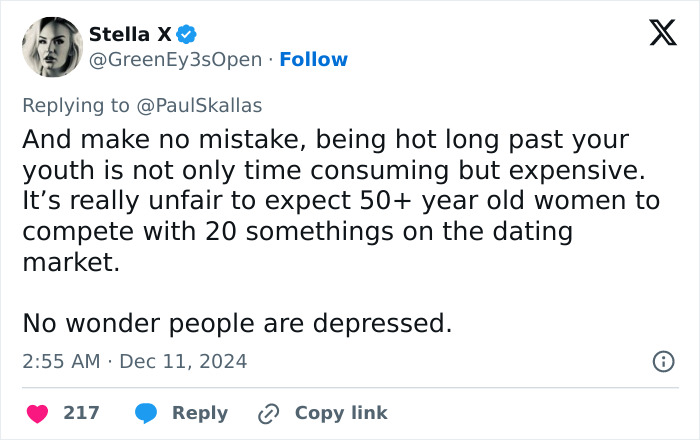Click the Dec 11, 2024 date
Image resolution: width=700 pixels, height=440 pixels.
click(183, 362)
